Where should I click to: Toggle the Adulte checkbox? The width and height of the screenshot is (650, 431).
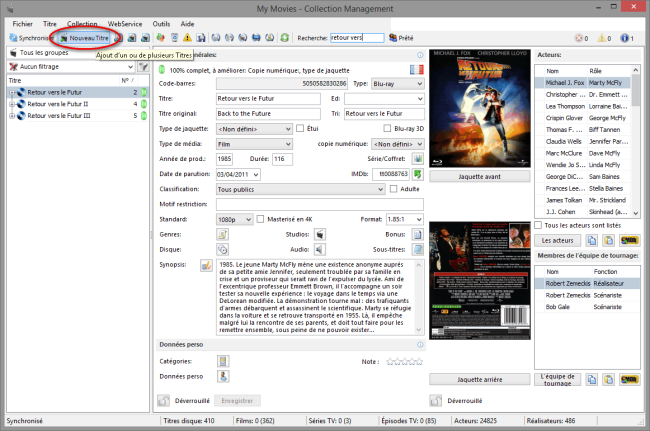[x=393, y=189]
